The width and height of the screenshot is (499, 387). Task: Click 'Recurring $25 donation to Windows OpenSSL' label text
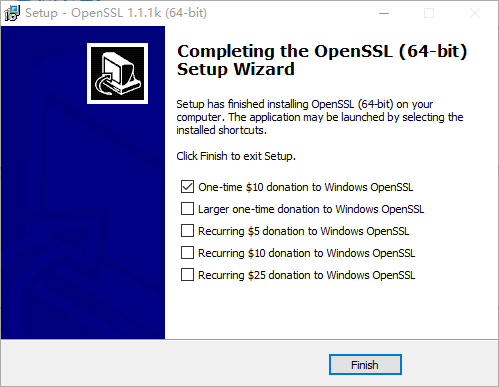(307, 275)
